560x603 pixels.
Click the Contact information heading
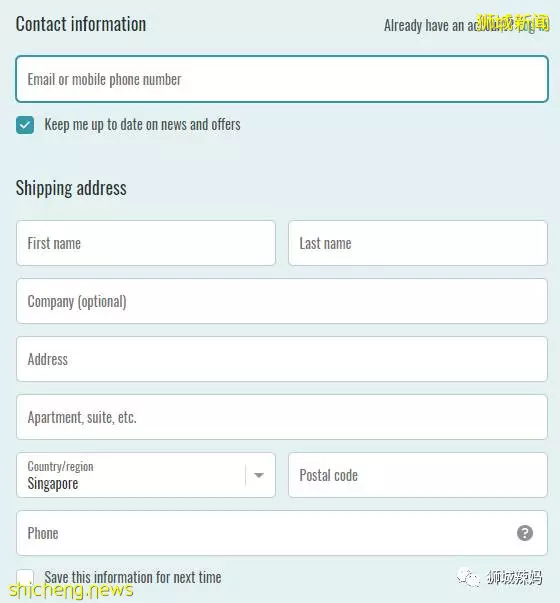click(81, 24)
